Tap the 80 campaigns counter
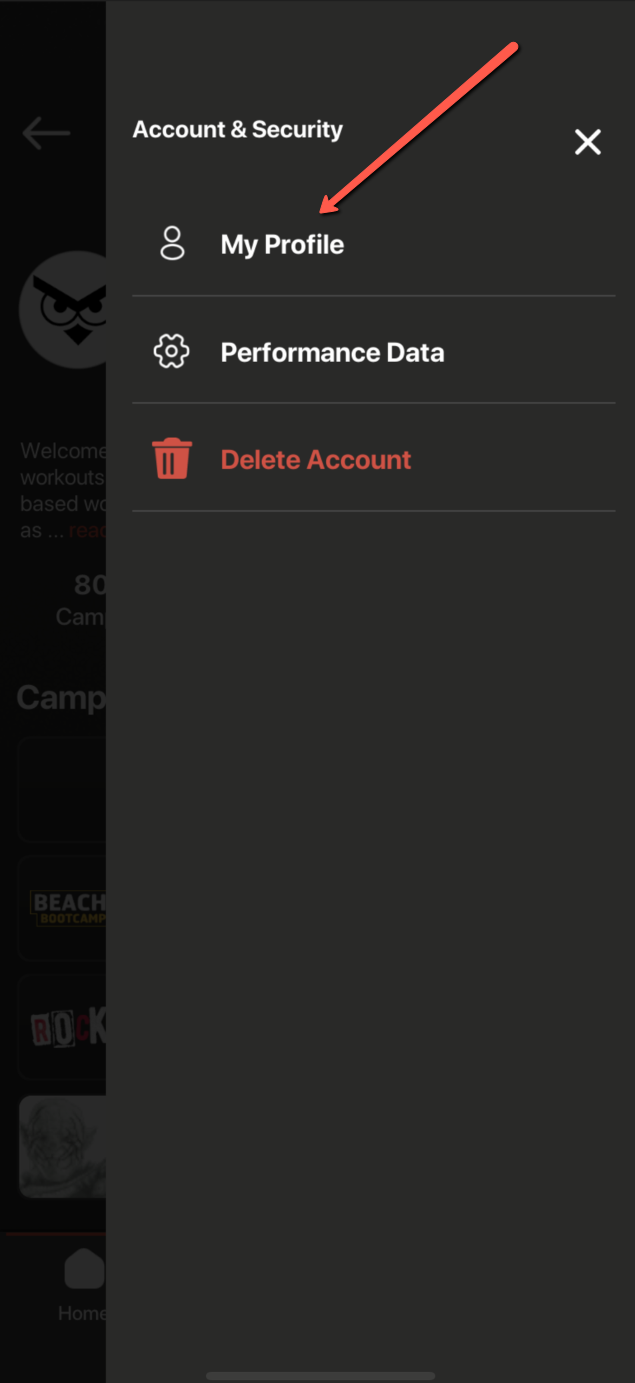The image size is (635, 1383). click(81, 600)
